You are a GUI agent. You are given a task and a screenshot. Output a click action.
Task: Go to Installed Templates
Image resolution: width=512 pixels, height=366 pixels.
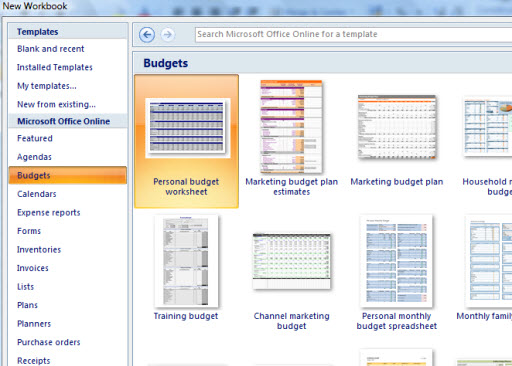click(x=55, y=67)
